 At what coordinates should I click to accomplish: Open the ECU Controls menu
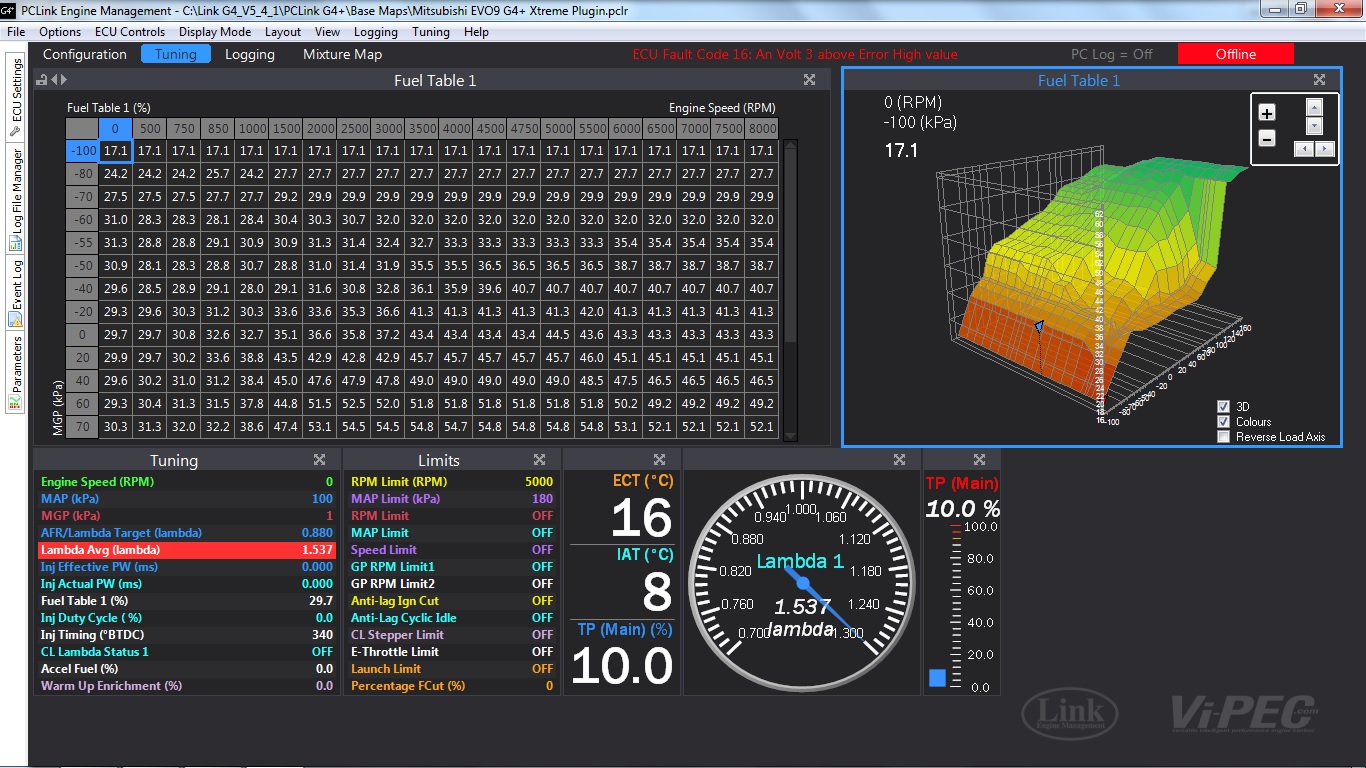[130, 32]
